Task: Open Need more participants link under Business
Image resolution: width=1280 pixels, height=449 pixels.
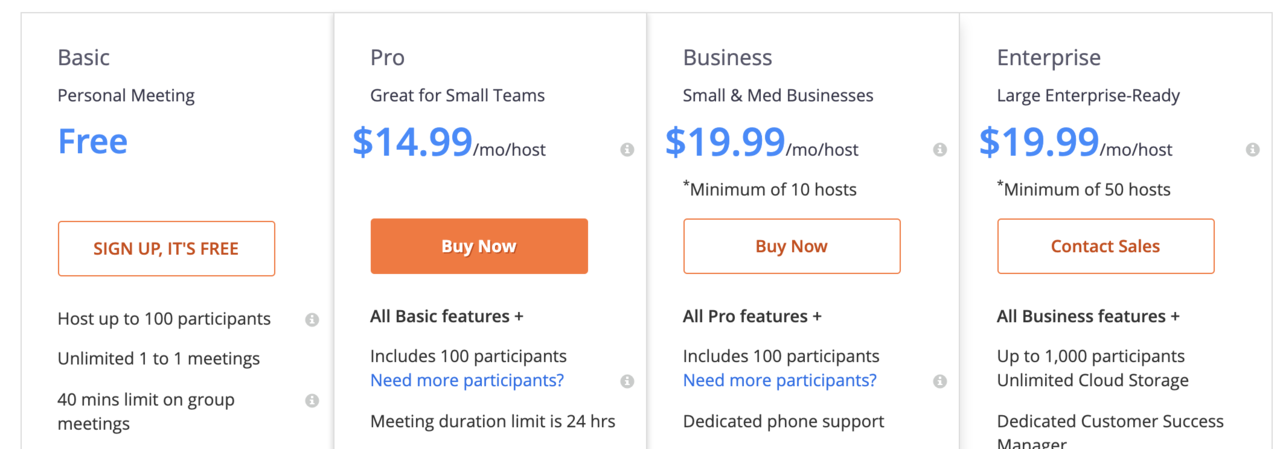Action: [x=780, y=380]
